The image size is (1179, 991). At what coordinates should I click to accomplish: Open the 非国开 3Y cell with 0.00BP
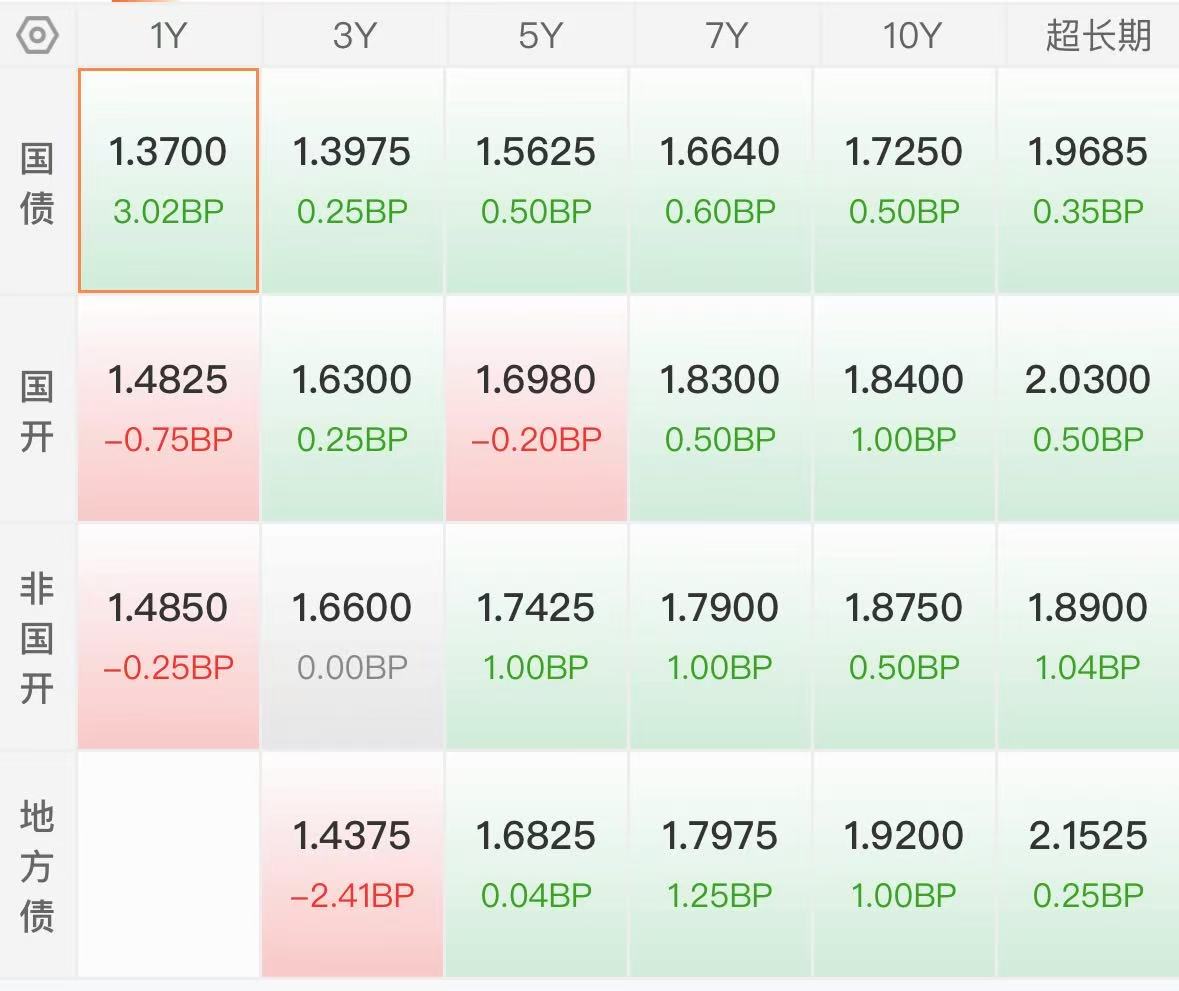click(352, 636)
